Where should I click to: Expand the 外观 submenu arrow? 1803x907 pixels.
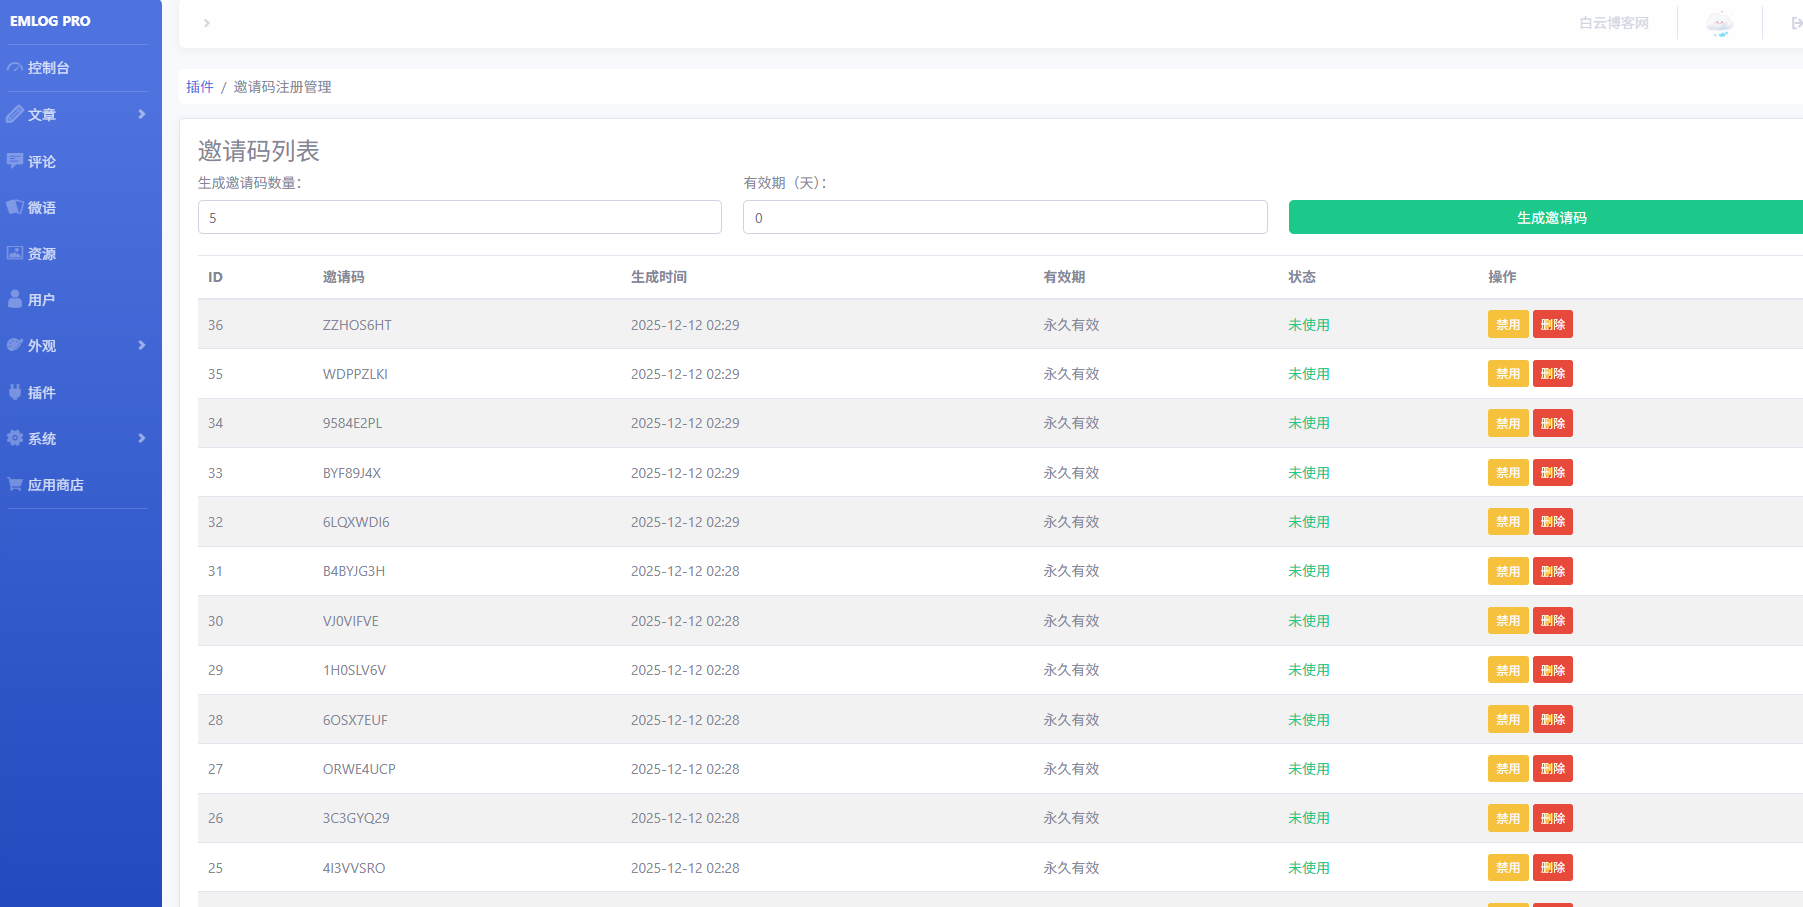coord(142,345)
